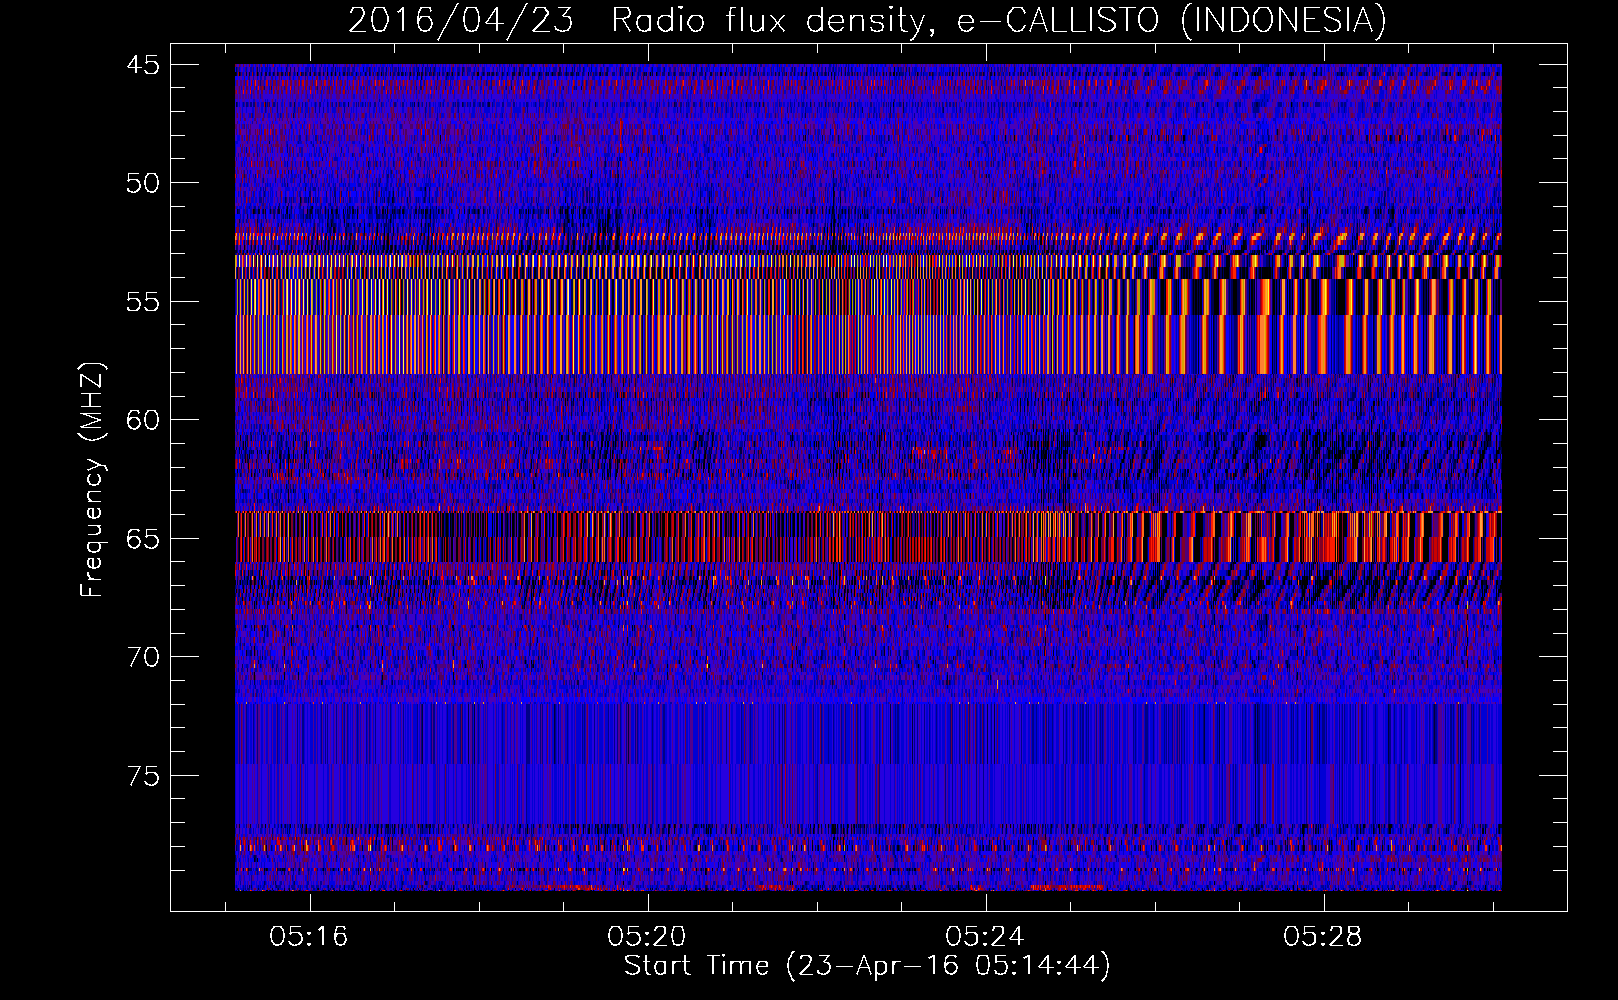
Task: Click the 75 MHz frequency tick label
Action: point(143,776)
